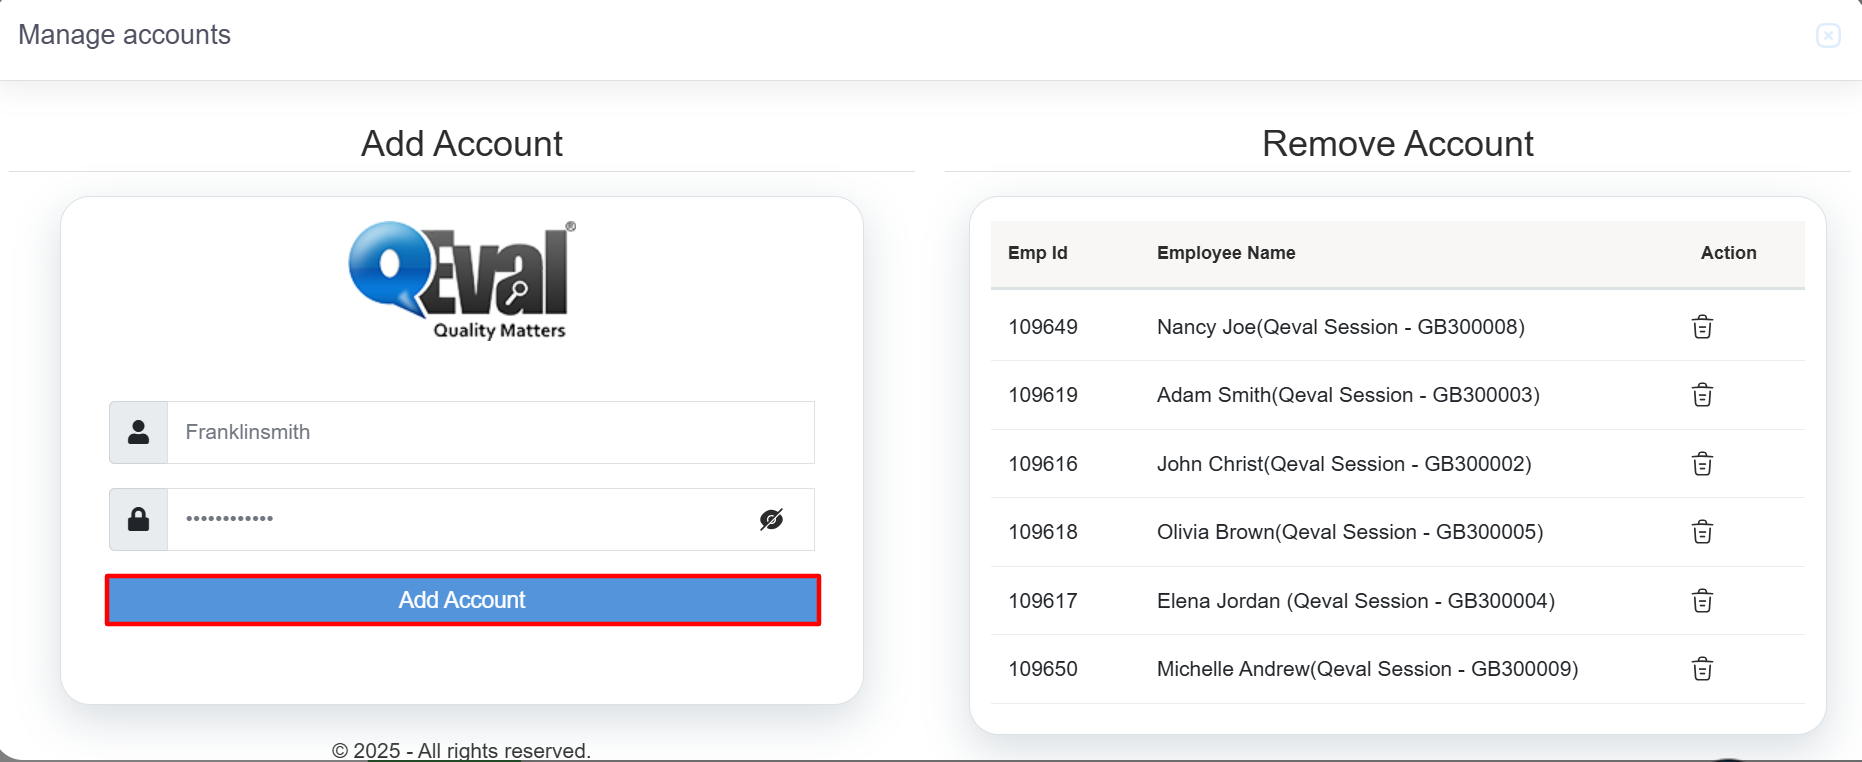Focus the password input field

click(491, 519)
